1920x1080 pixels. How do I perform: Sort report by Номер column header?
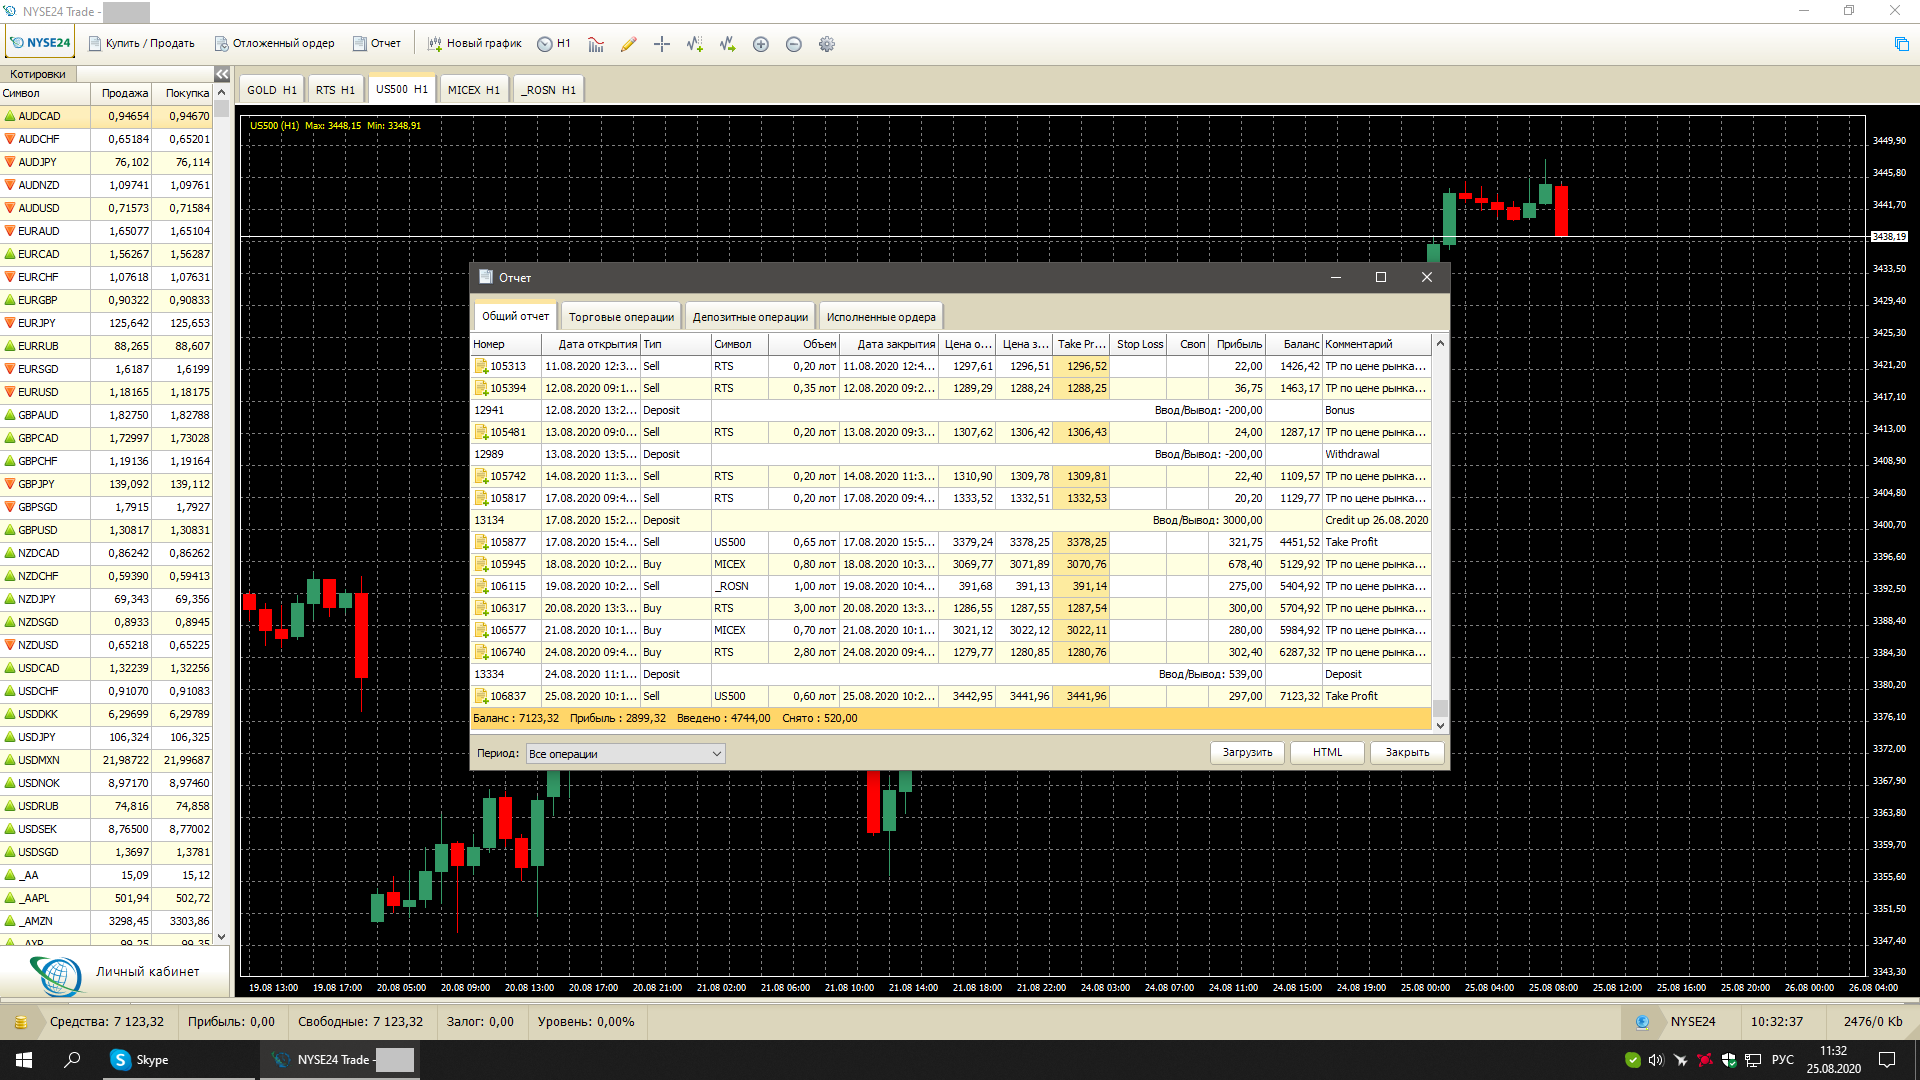click(x=506, y=344)
